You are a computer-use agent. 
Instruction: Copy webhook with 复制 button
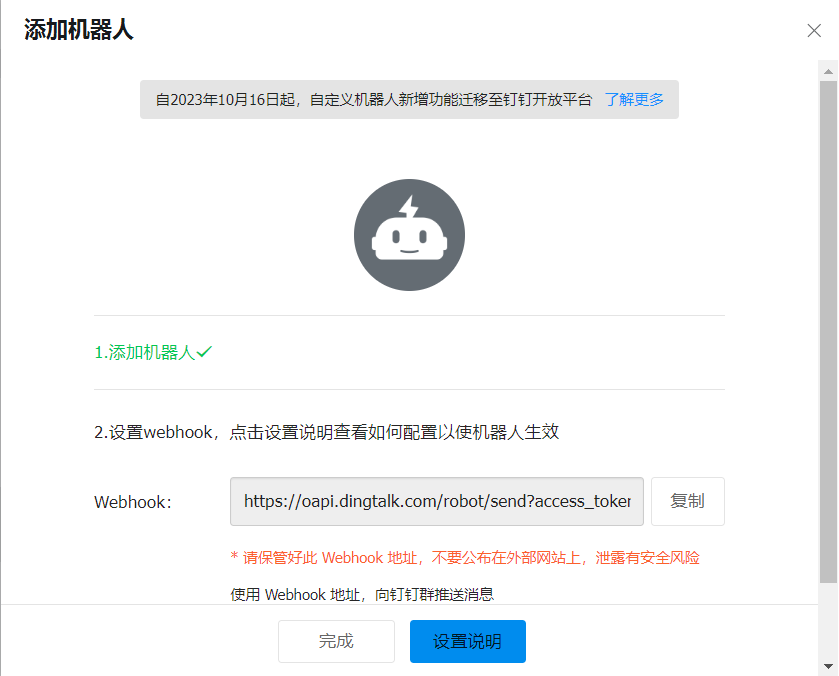click(688, 502)
